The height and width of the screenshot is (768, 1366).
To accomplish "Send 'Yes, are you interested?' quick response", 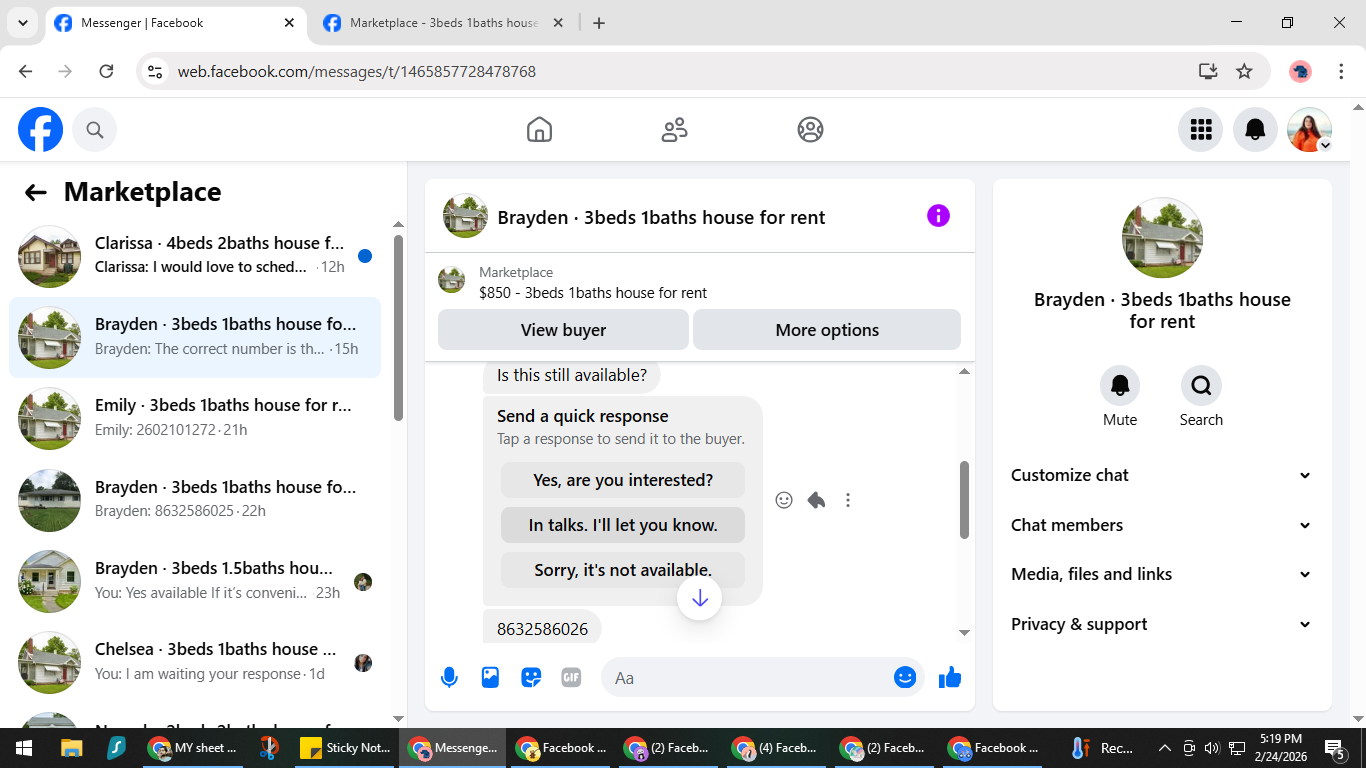I will (623, 480).
